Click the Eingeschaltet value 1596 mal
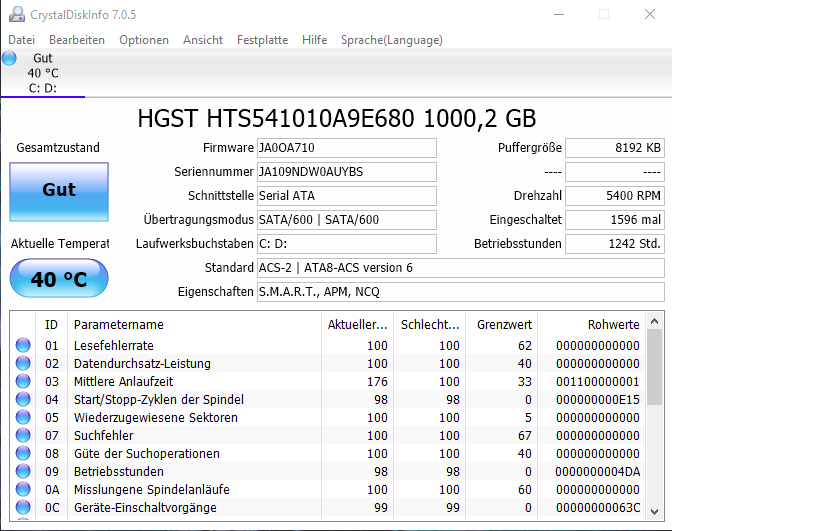Screen dimensions: 819x531 [x=615, y=220]
